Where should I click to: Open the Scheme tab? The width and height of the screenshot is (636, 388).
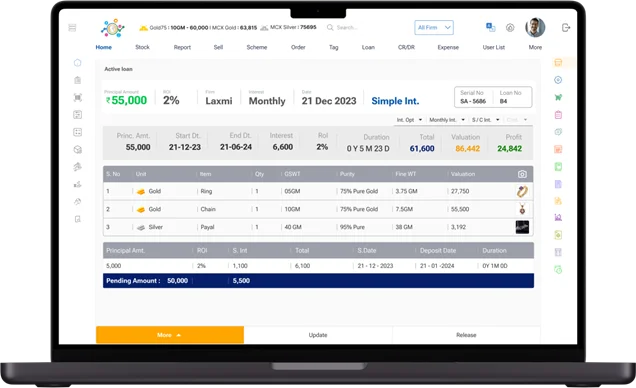pos(257,47)
